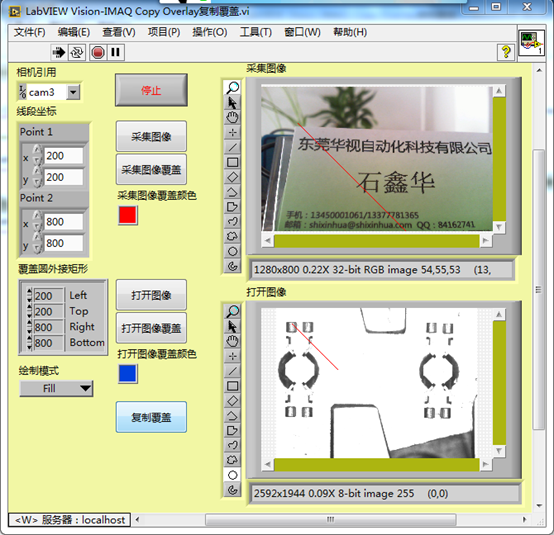Open the 帮助(H) menu
This screenshot has width=554, height=535.
[350, 33]
